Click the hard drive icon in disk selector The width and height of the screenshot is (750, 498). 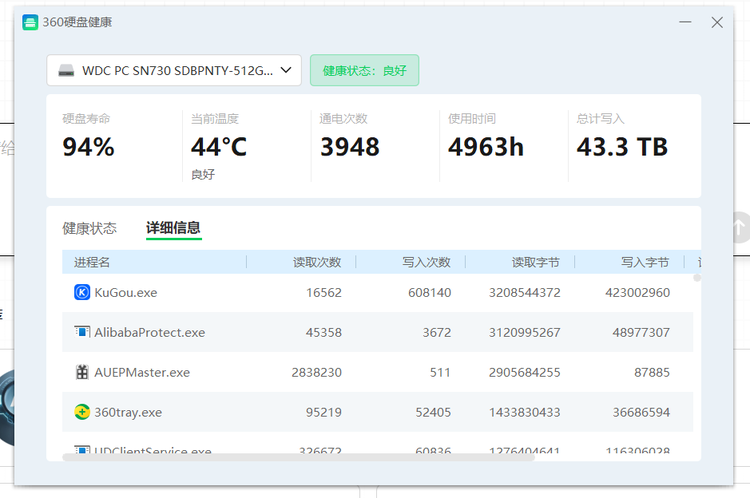tap(66, 71)
